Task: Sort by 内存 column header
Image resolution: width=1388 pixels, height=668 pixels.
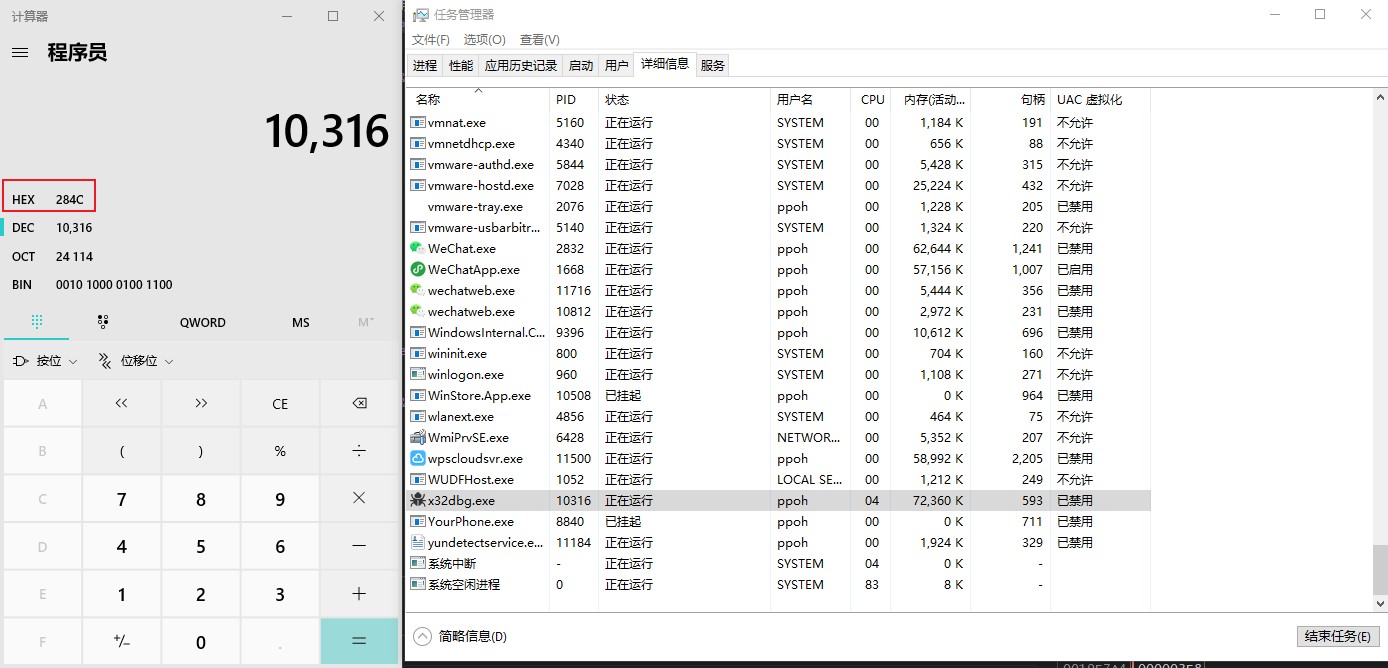Action: point(929,99)
